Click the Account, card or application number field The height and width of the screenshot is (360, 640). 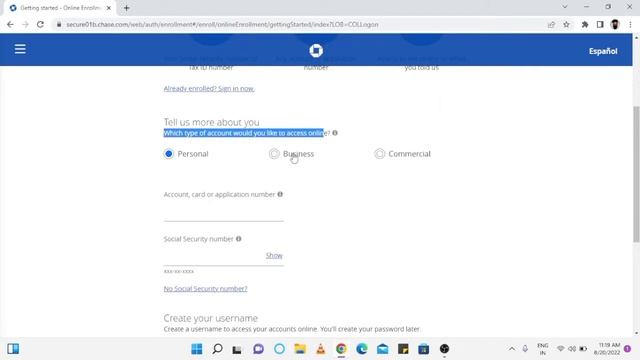[224, 212]
